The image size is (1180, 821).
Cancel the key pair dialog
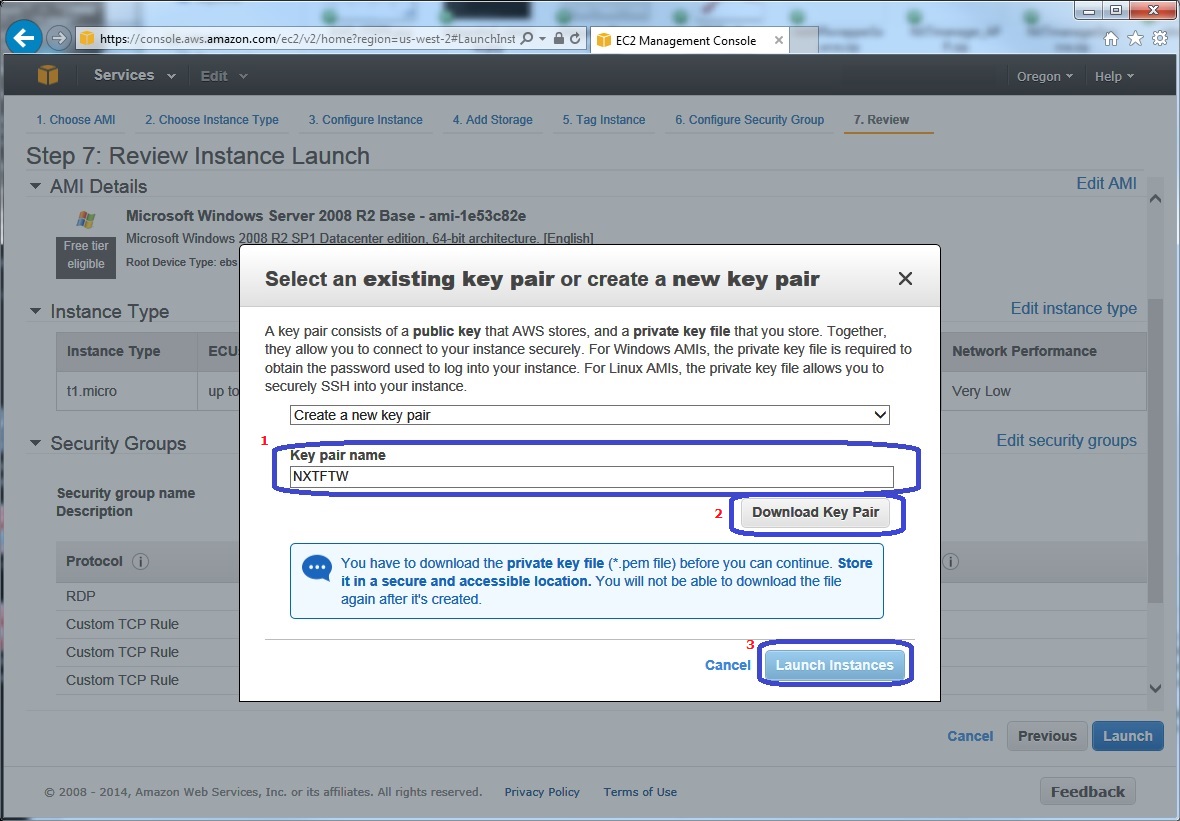[727, 665]
